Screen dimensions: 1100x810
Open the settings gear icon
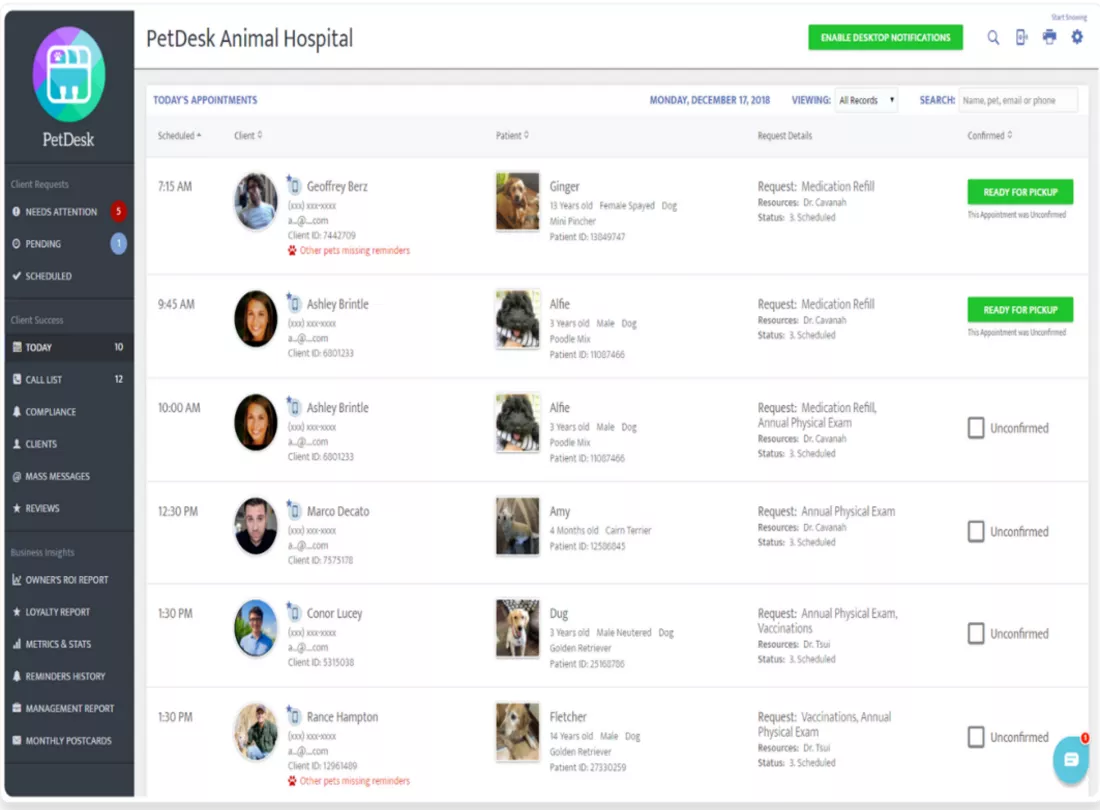tap(1077, 37)
